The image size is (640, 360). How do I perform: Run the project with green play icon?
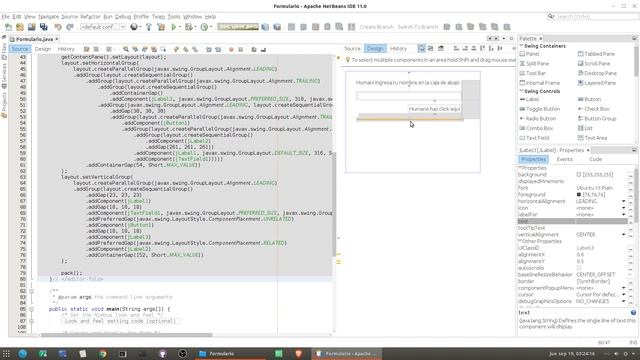click(x=173, y=27)
